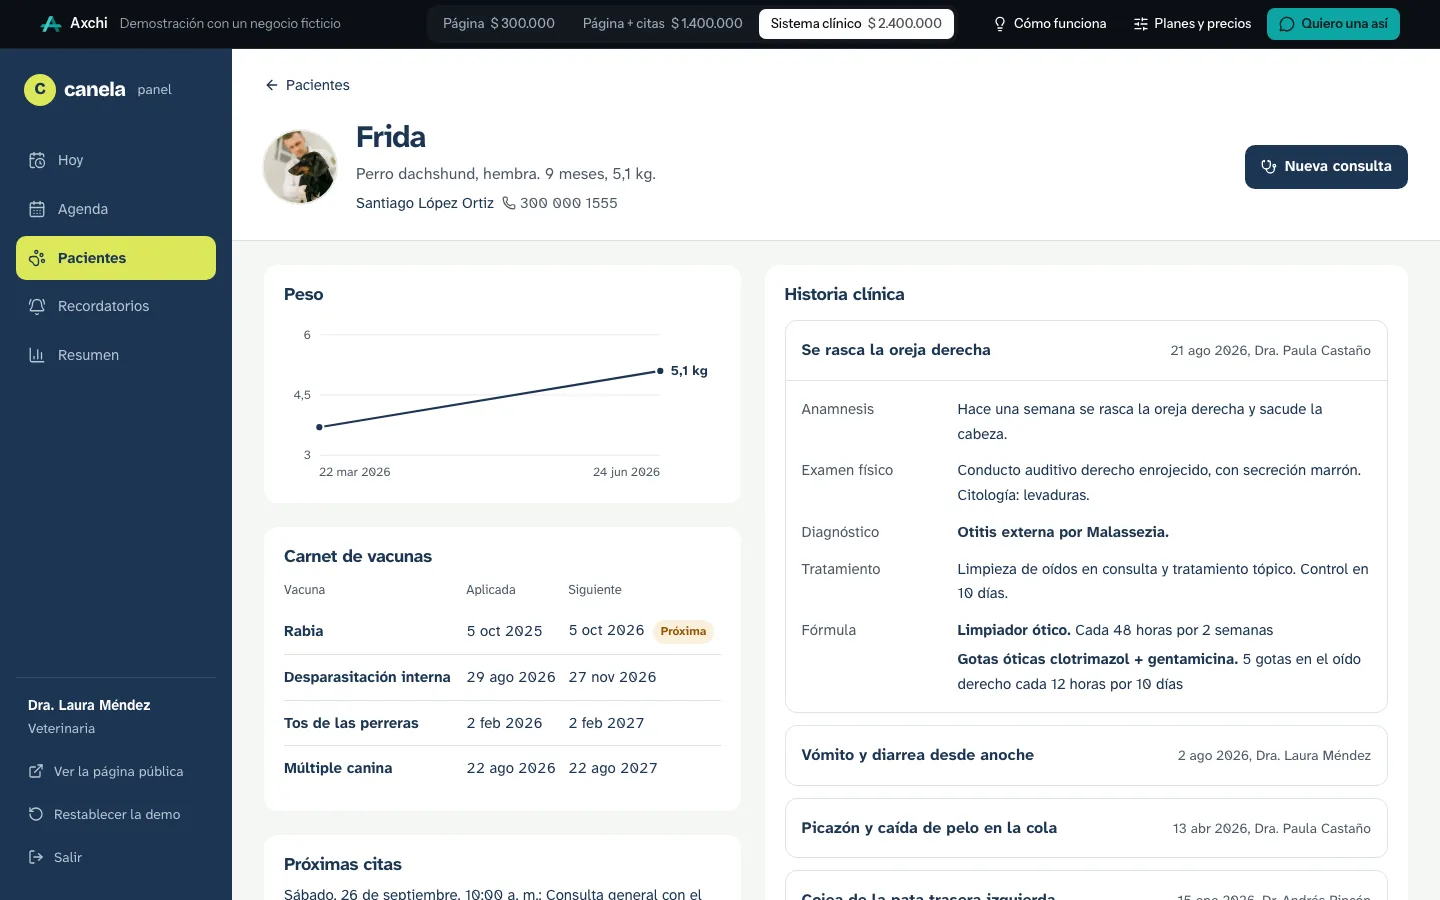Click the 5,1 kg weight data point
Image resolution: width=1440 pixels, height=900 pixels.
click(x=660, y=371)
